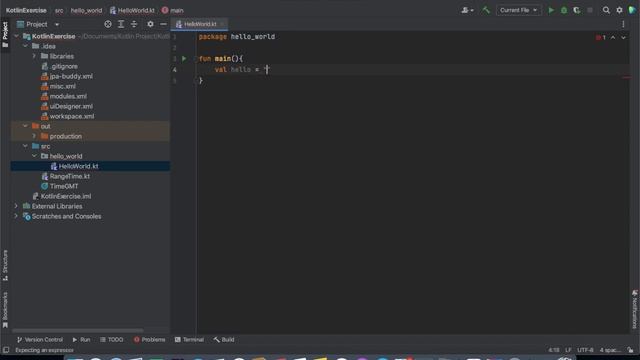Expand the libraries folder
Screen dimensions: 640x360
click(34, 56)
